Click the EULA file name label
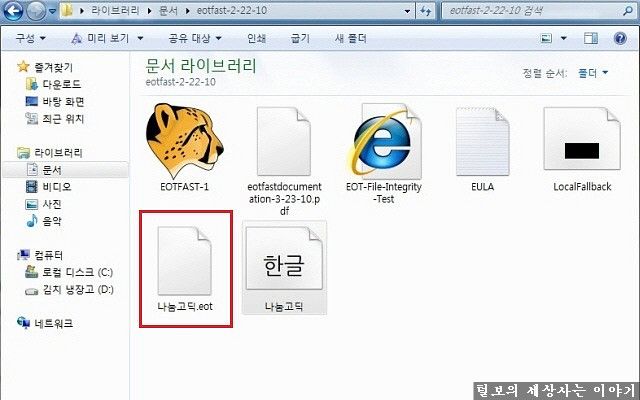This screenshot has width=640, height=400. click(x=482, y=187)
